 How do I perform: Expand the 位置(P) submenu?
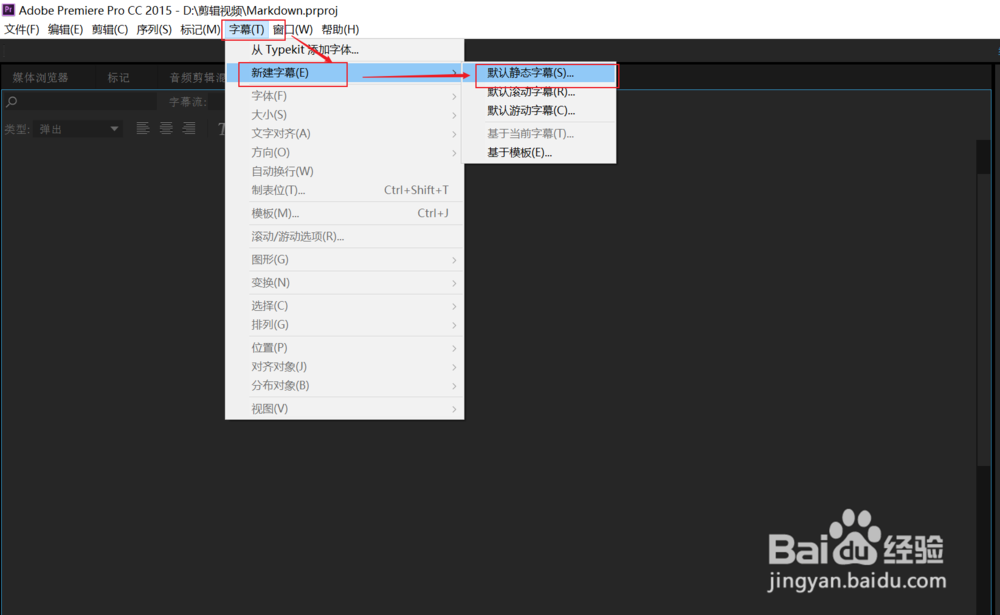[344, 348]
